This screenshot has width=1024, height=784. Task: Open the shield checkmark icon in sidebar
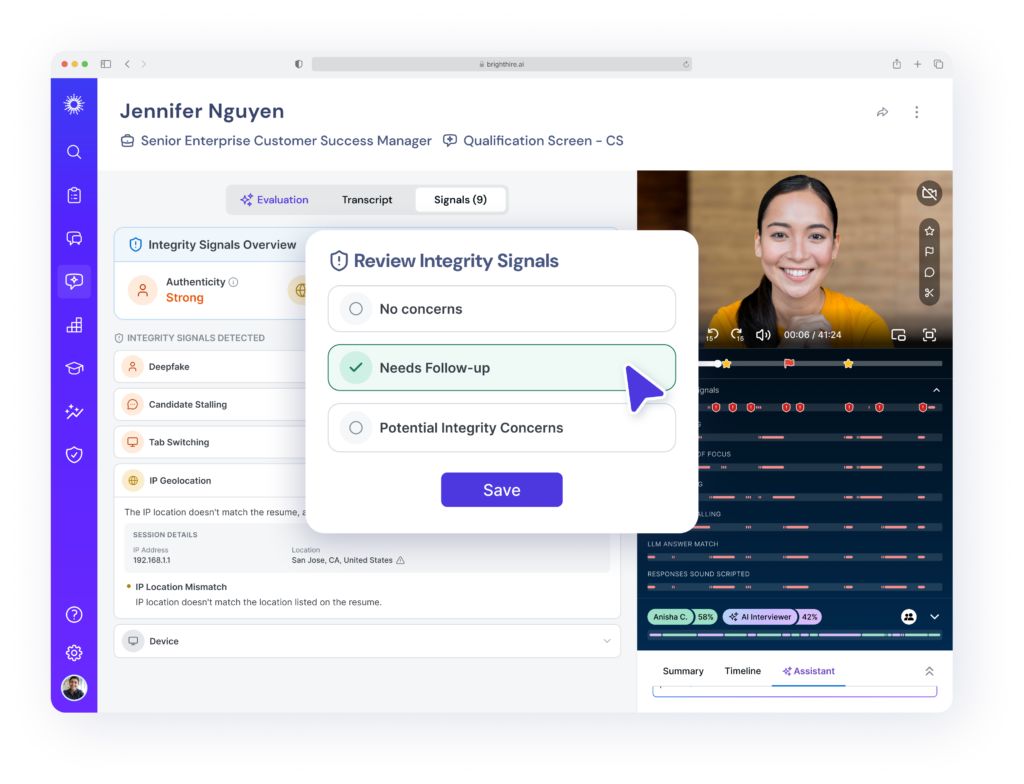tap(74, 454)
